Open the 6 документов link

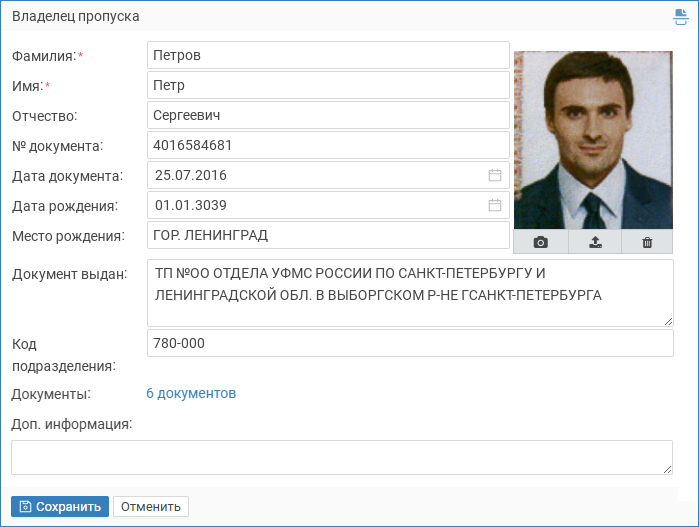click(191, 393)
